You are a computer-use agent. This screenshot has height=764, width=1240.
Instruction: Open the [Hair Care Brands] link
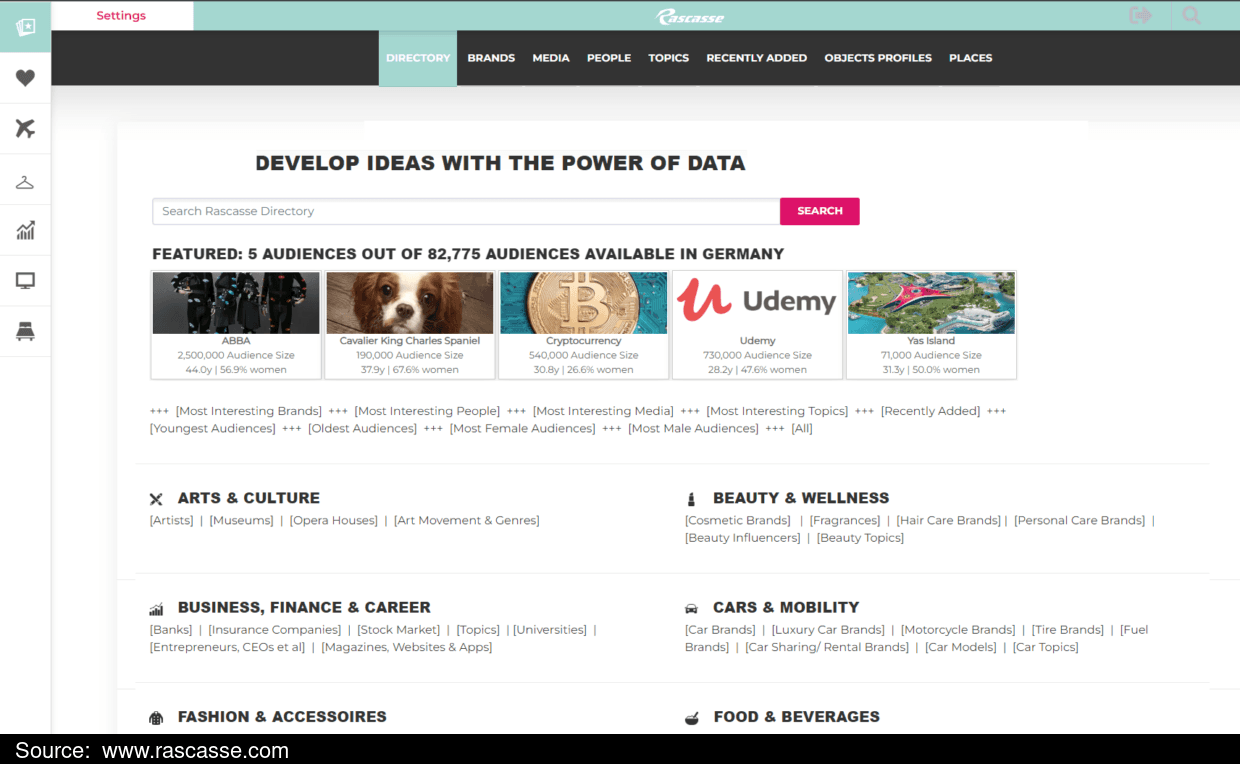[x=949, y=520]
